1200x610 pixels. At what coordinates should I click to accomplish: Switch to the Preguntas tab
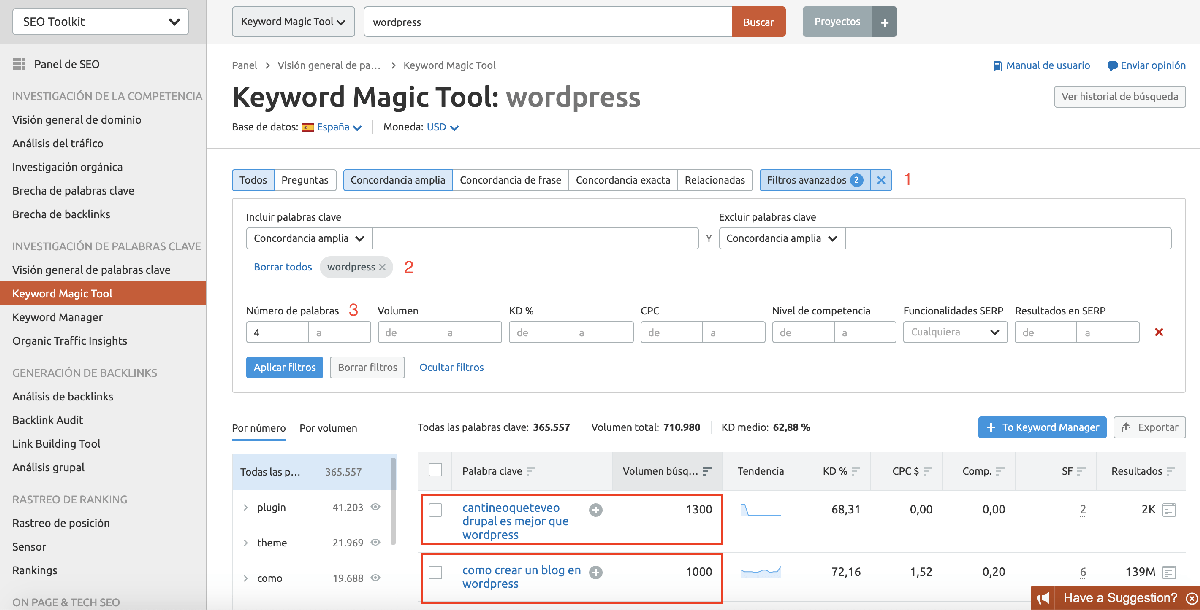click(306, 180)
